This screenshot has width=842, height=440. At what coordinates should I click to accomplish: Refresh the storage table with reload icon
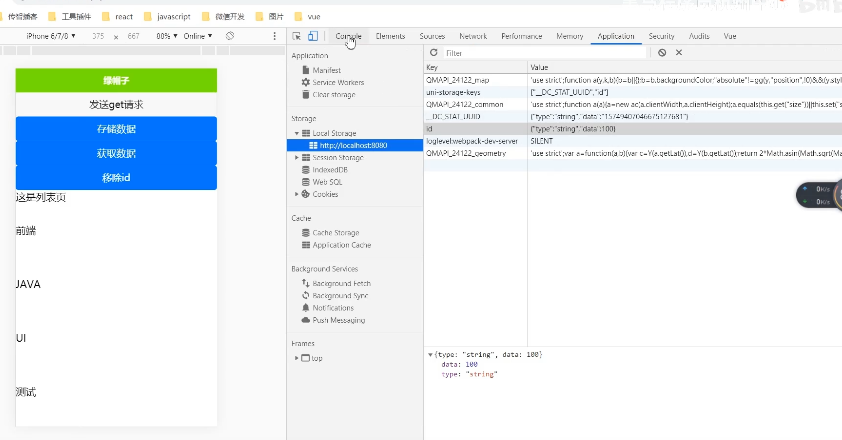point(433,53)
